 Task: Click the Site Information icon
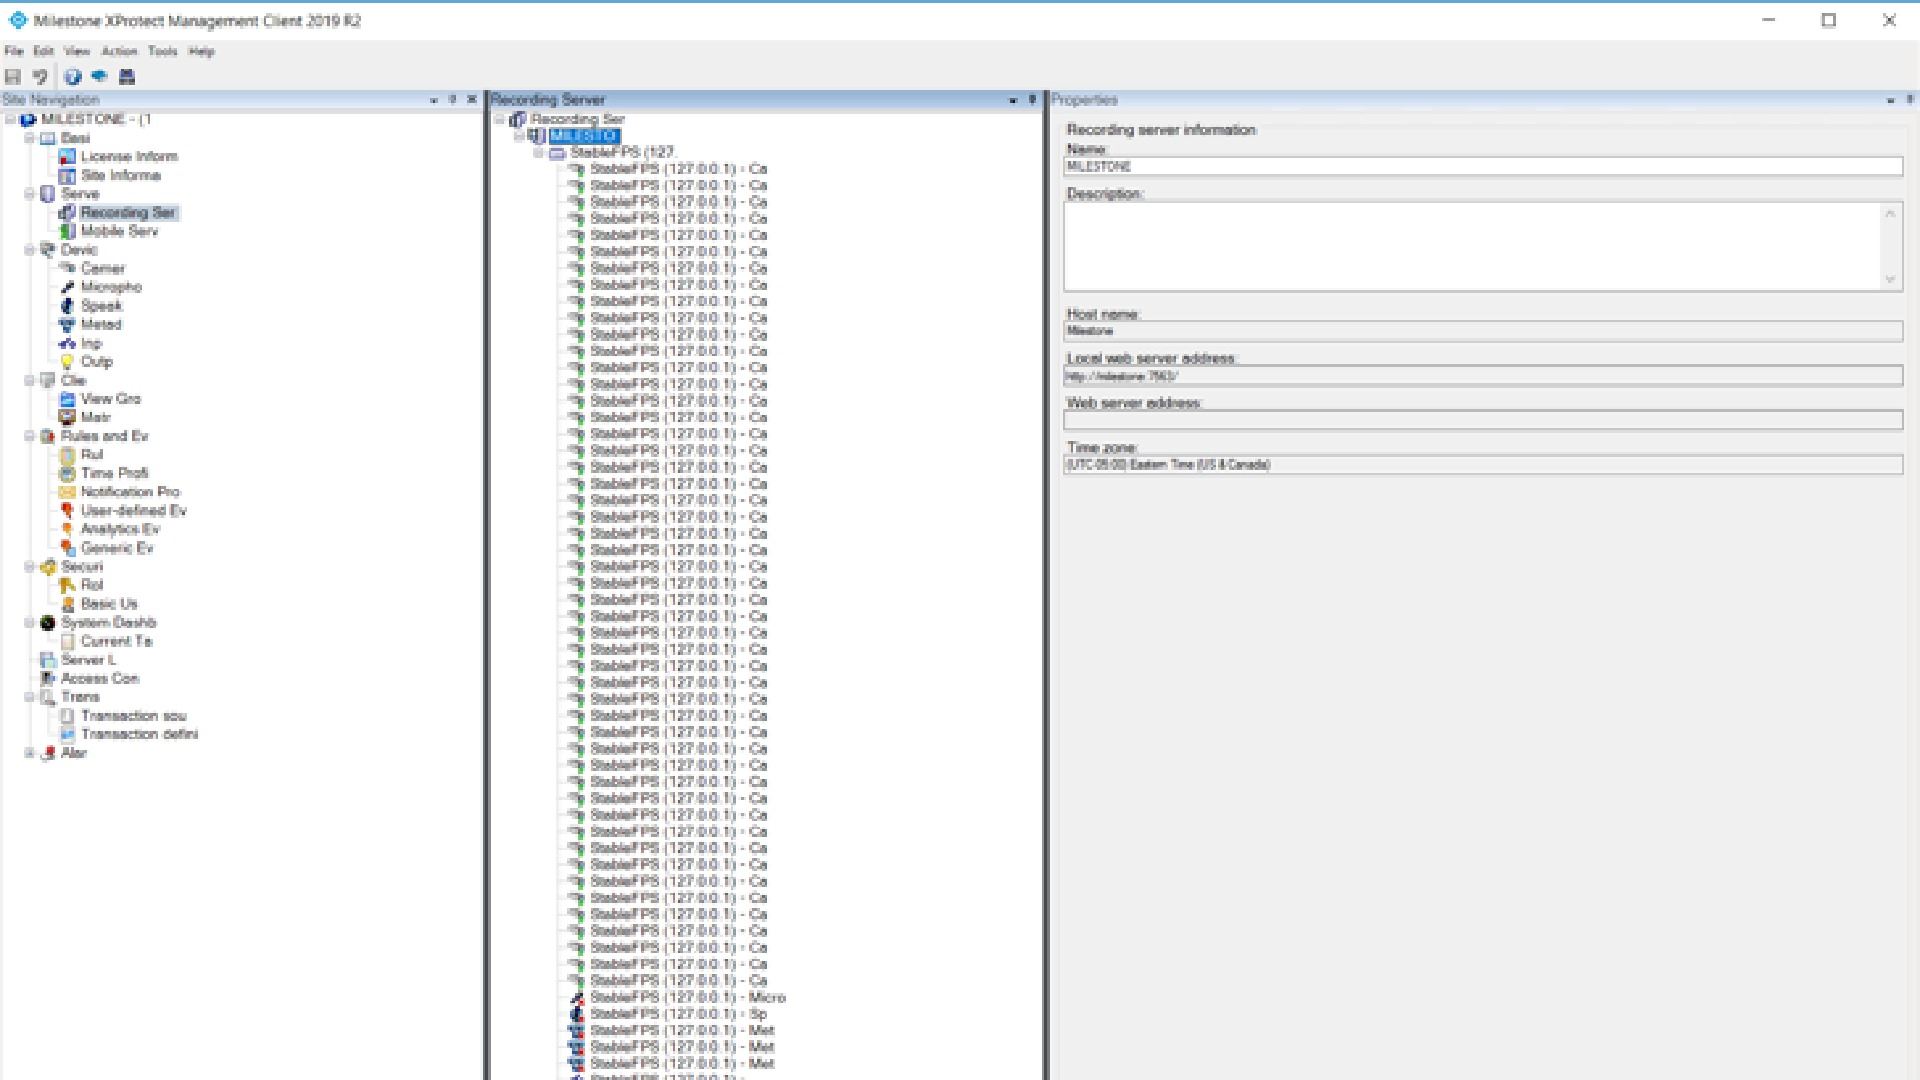pos(67,176)
